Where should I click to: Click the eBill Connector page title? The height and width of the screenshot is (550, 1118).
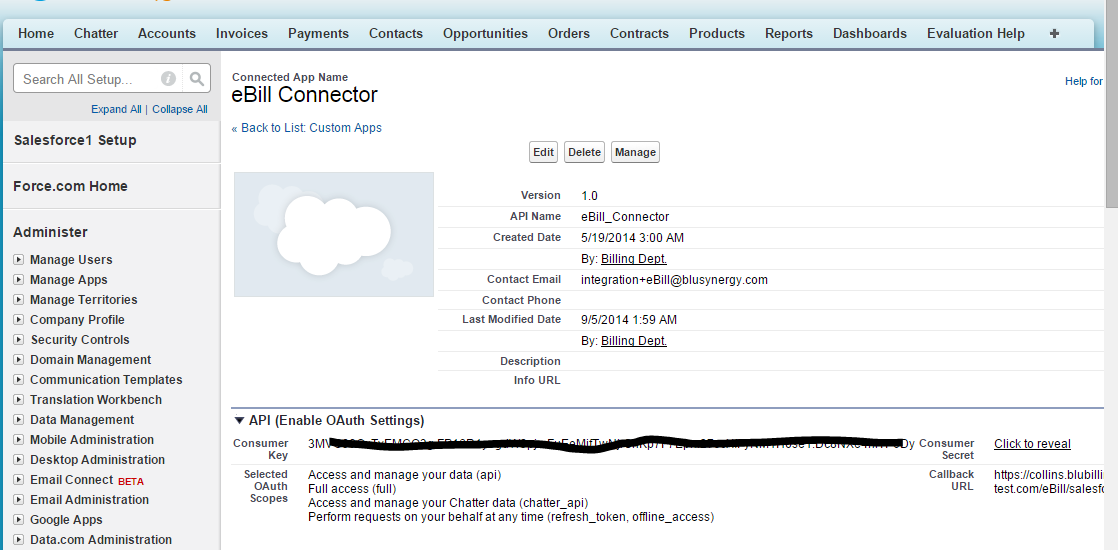(304, 95)
